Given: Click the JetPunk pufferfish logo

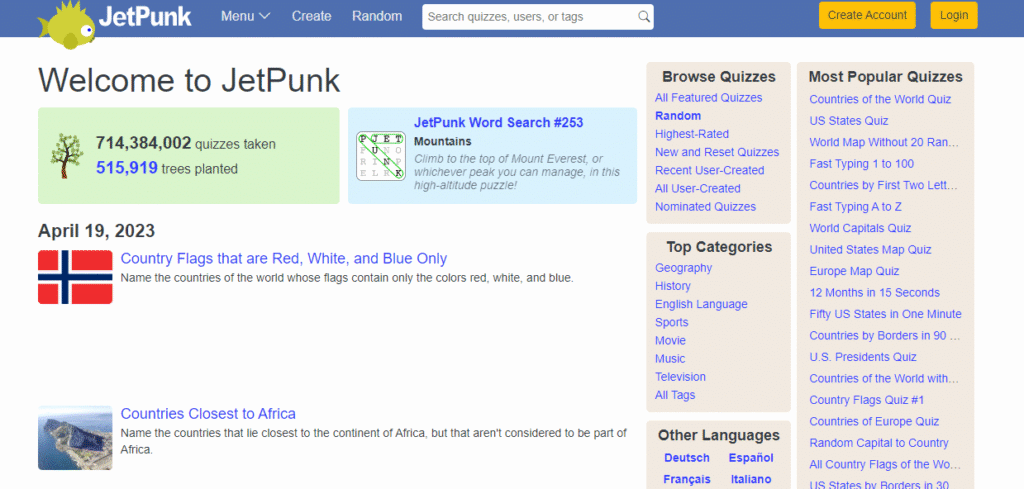Looking at the screenshot, I should (x=67, y=25).
